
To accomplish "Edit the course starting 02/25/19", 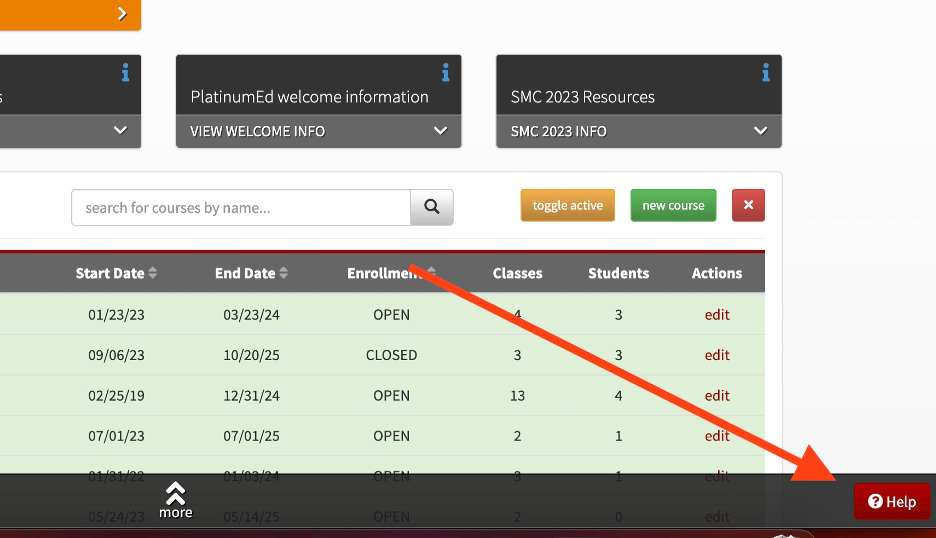I will click(717, 395).
